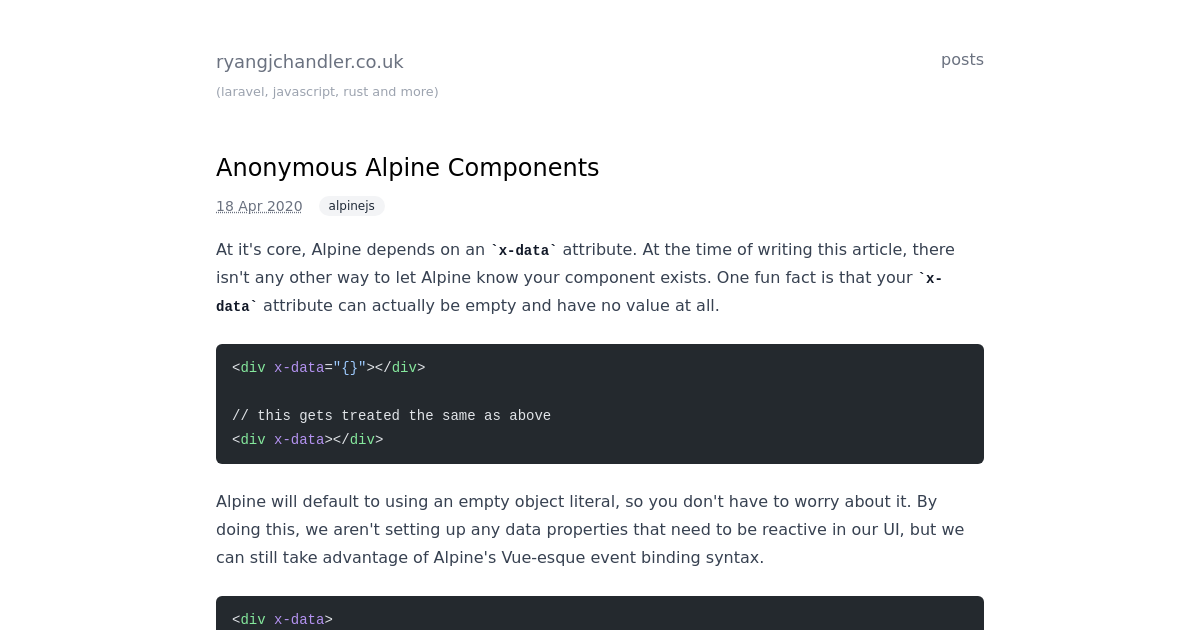The height and width of the screenshot is (630, 1200).
Task: Click the first inline x-data code snippet
Action: coord(523,251)
